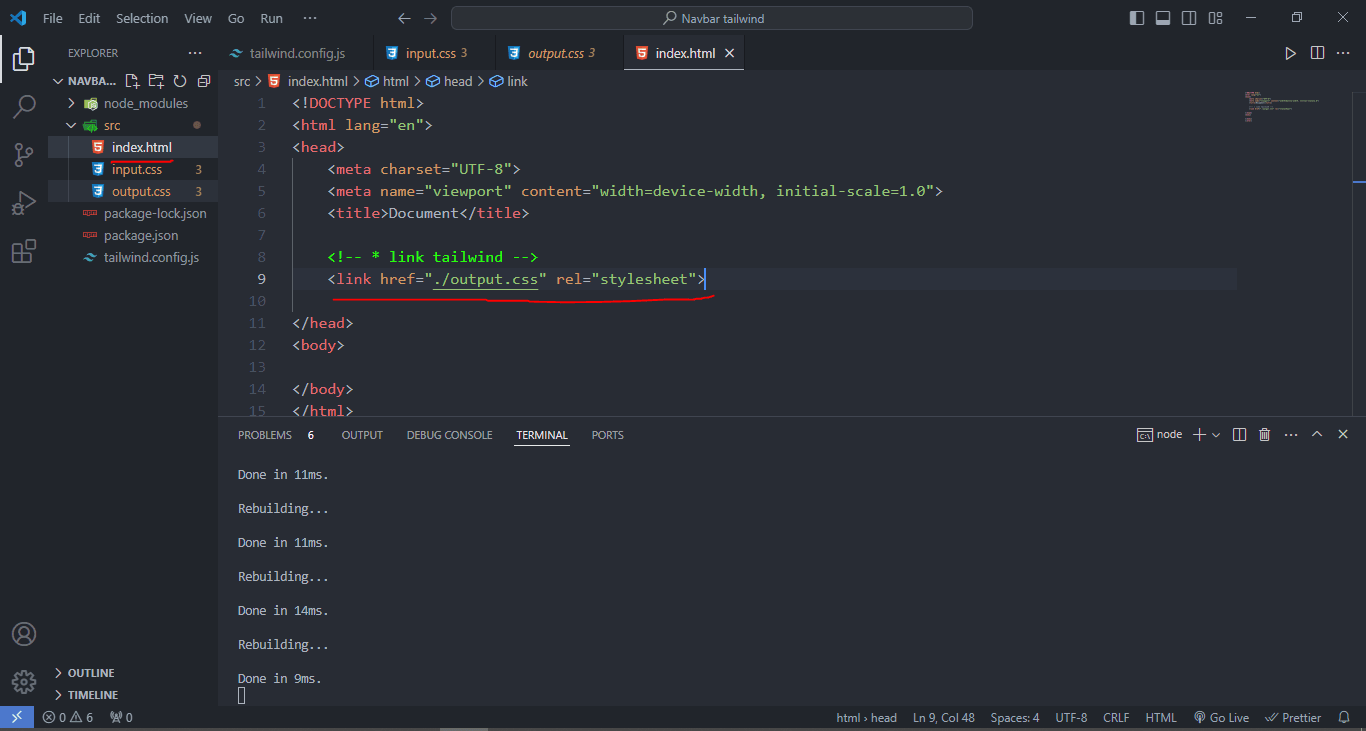Open the Extensions view
This screenshot has width=1366, height=731.
pos(24,251)
